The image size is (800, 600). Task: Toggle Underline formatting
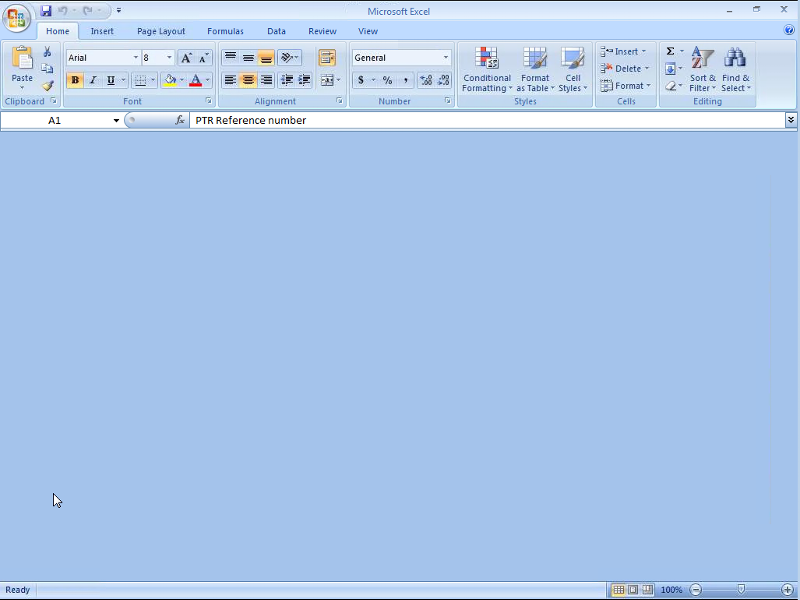point(111,80)
